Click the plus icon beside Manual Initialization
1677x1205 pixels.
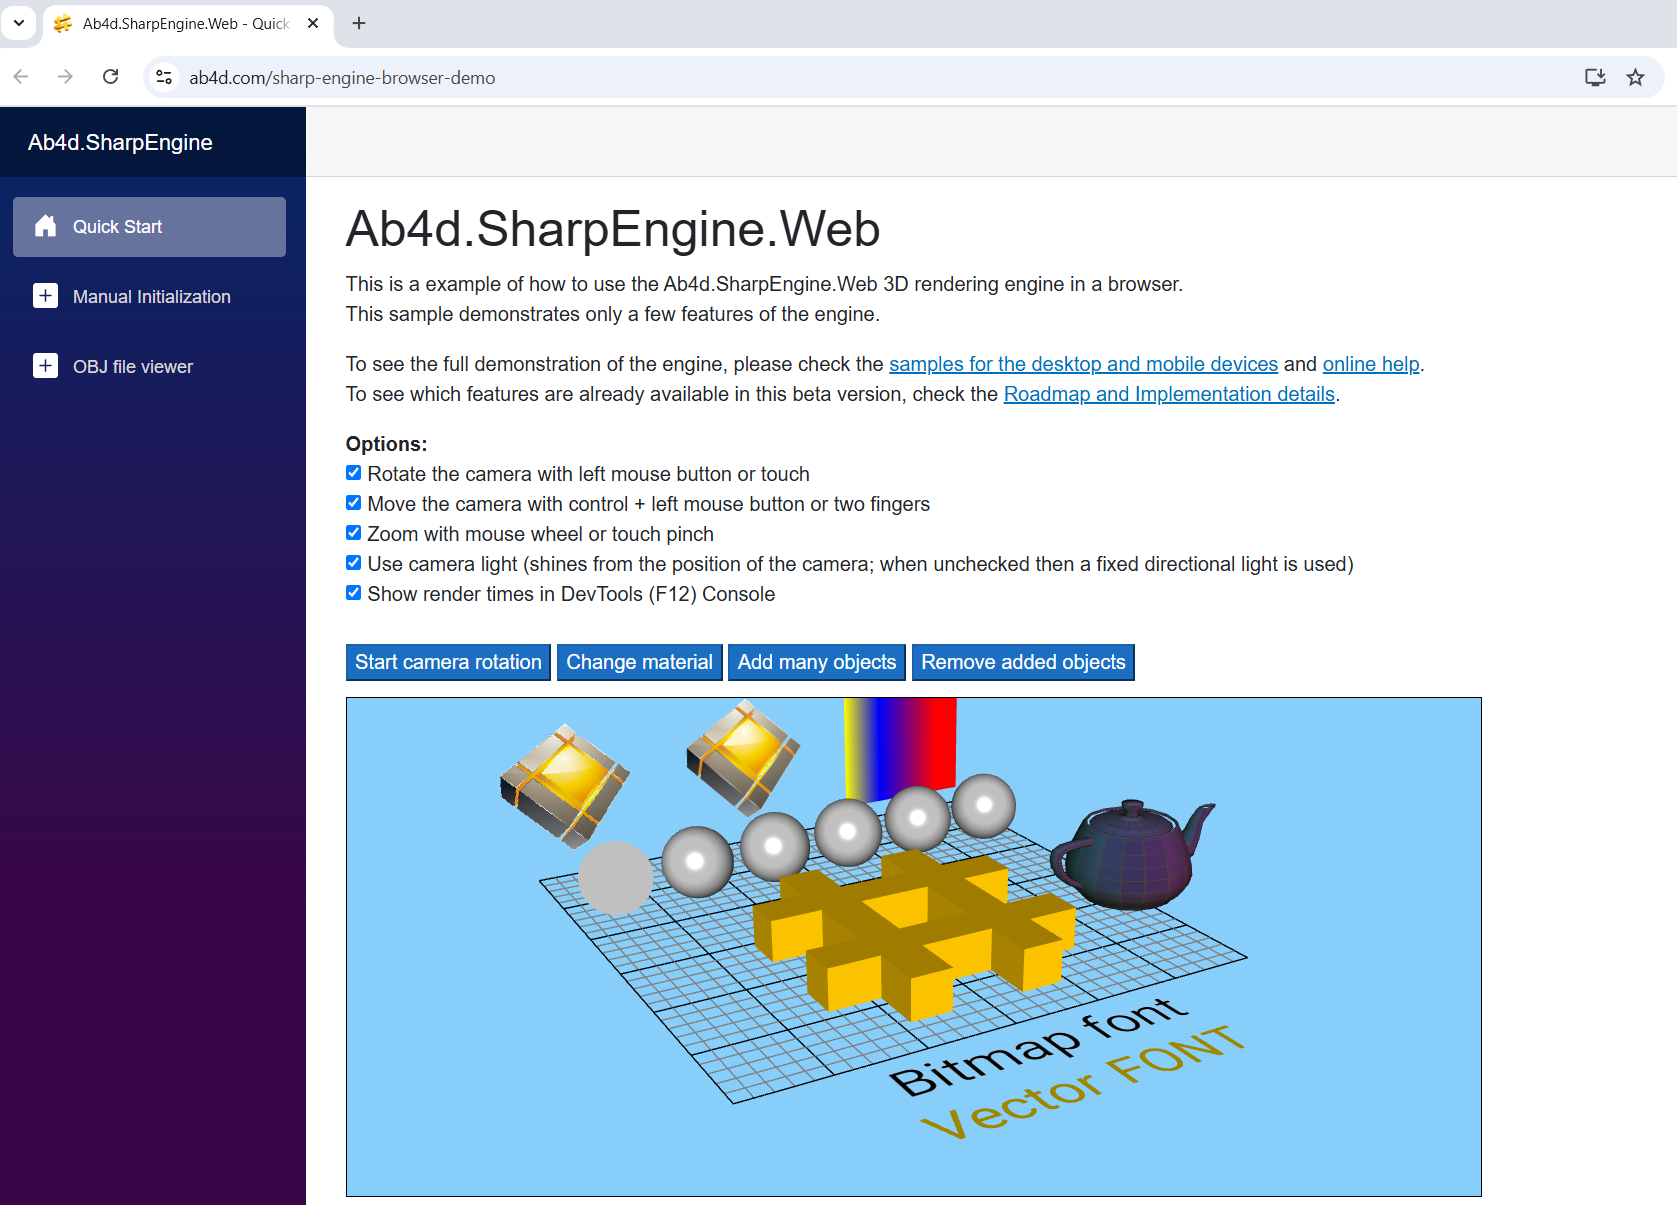tap(45, 296)
